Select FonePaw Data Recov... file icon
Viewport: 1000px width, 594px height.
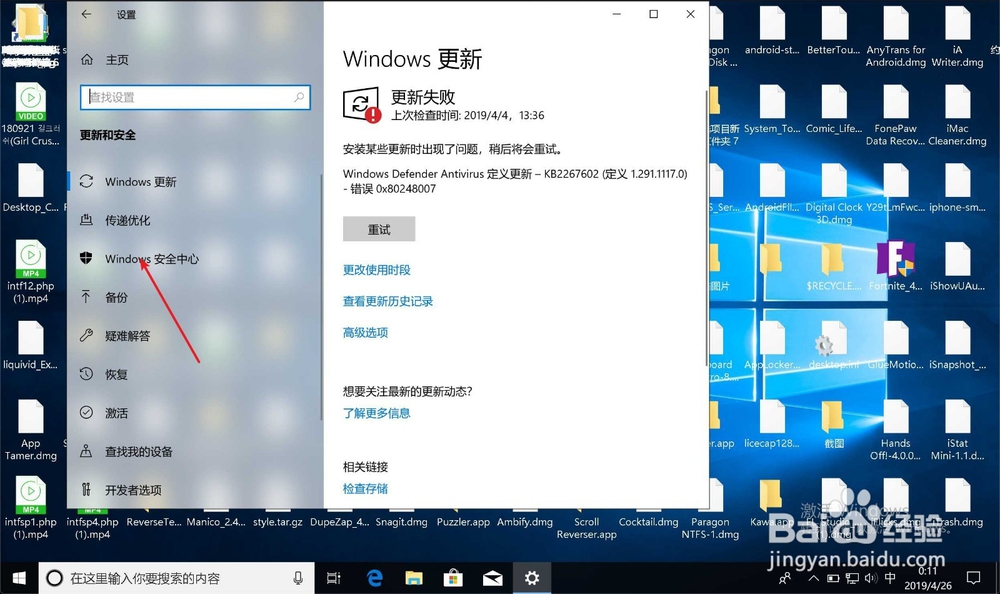click(x=895, y=115)
